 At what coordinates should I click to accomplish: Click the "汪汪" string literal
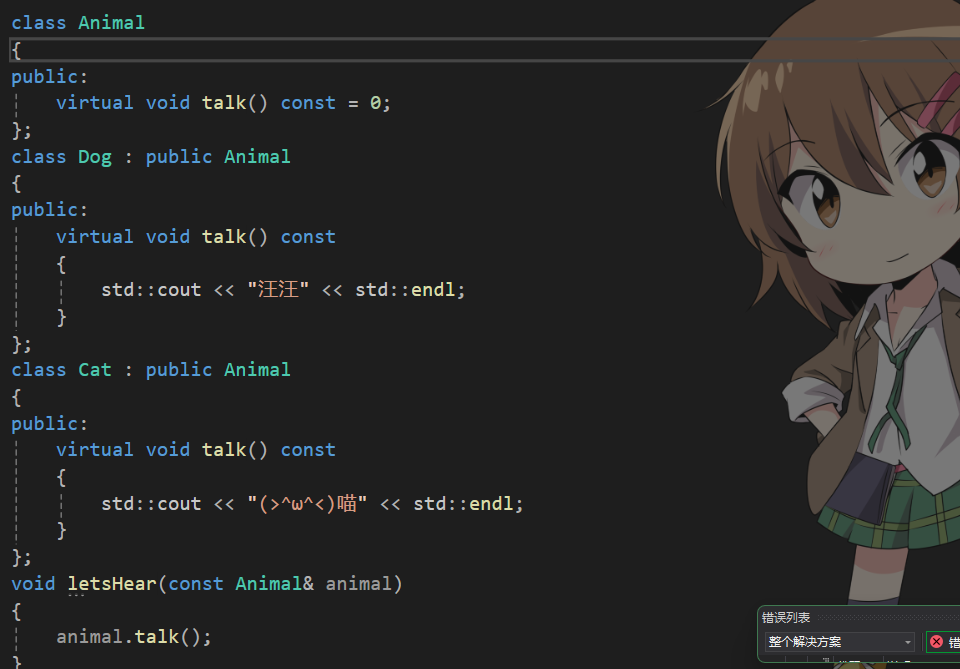coord(278,290)
